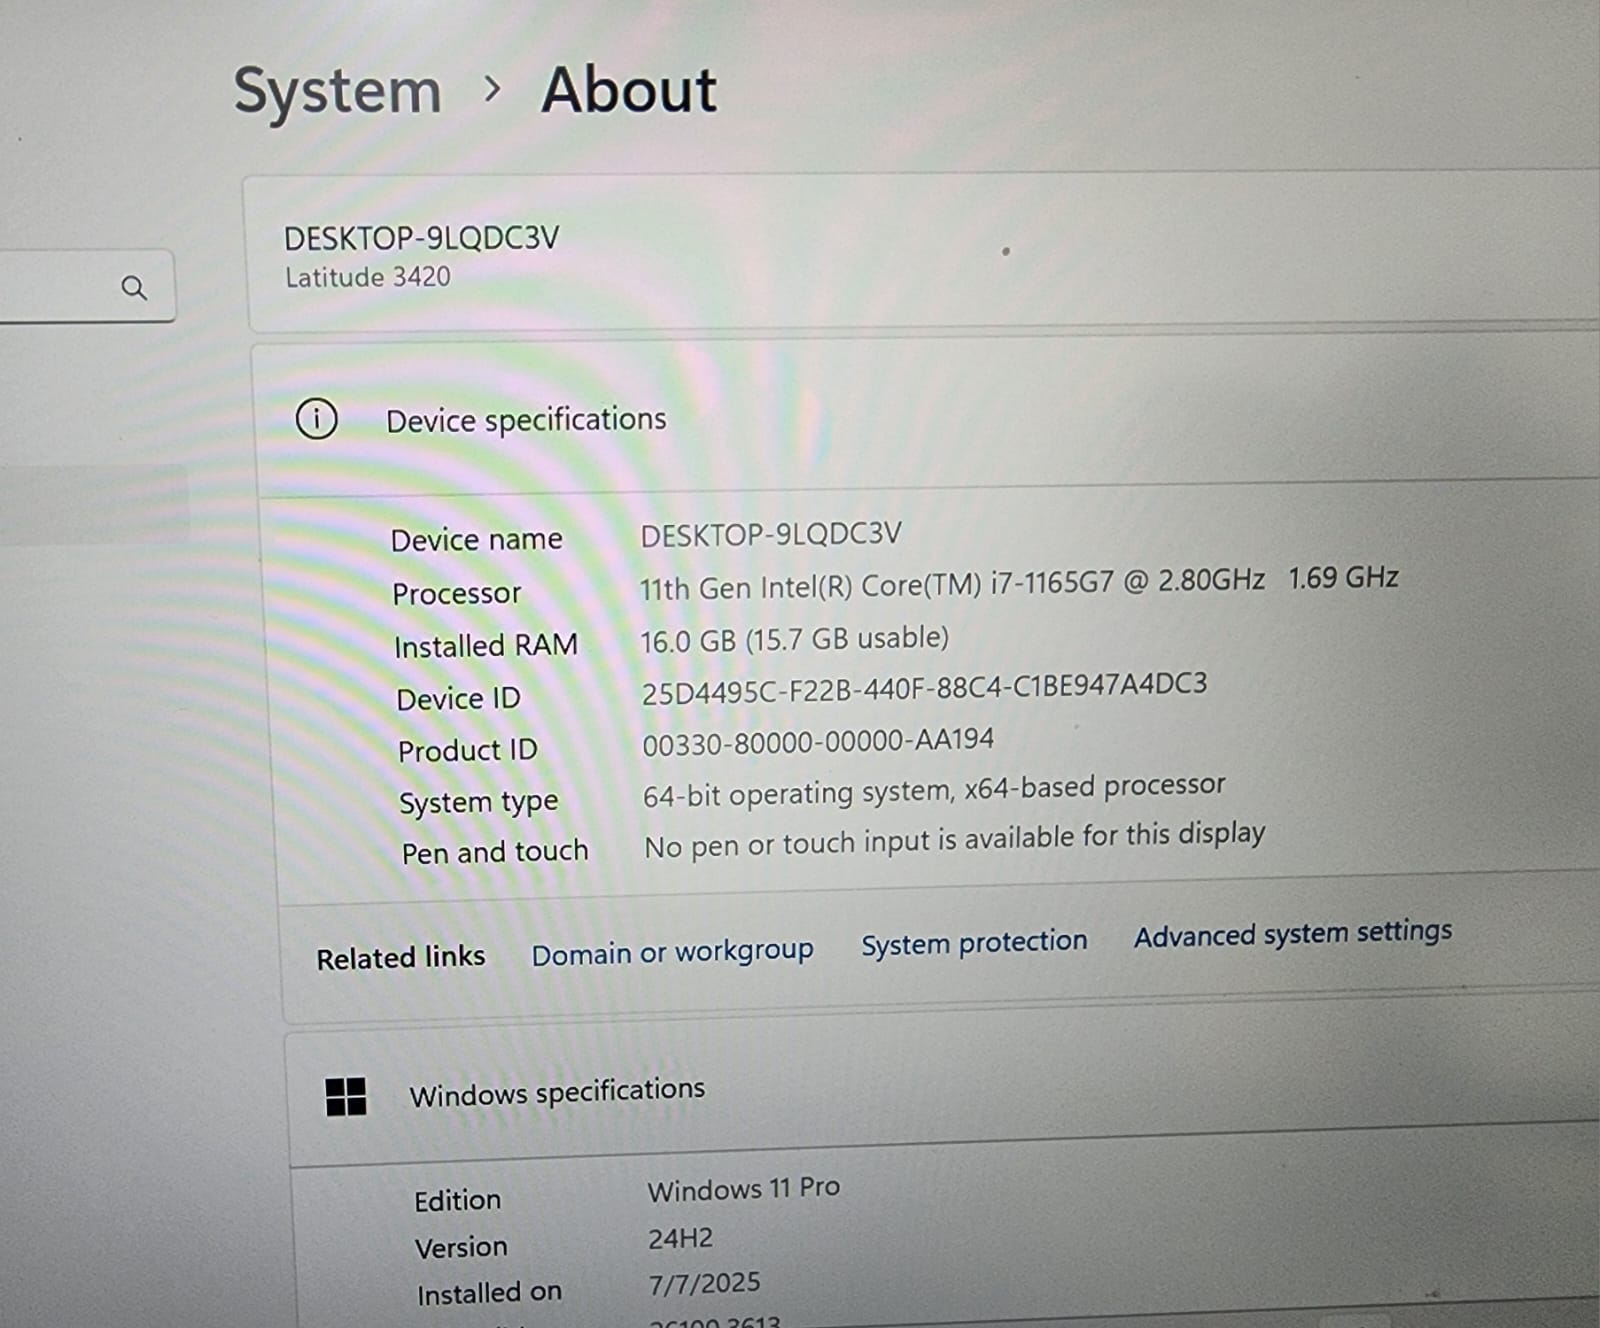Open Advanced system settings link
Screen dimensions: 1600x1328
[x=1292, y=933]
